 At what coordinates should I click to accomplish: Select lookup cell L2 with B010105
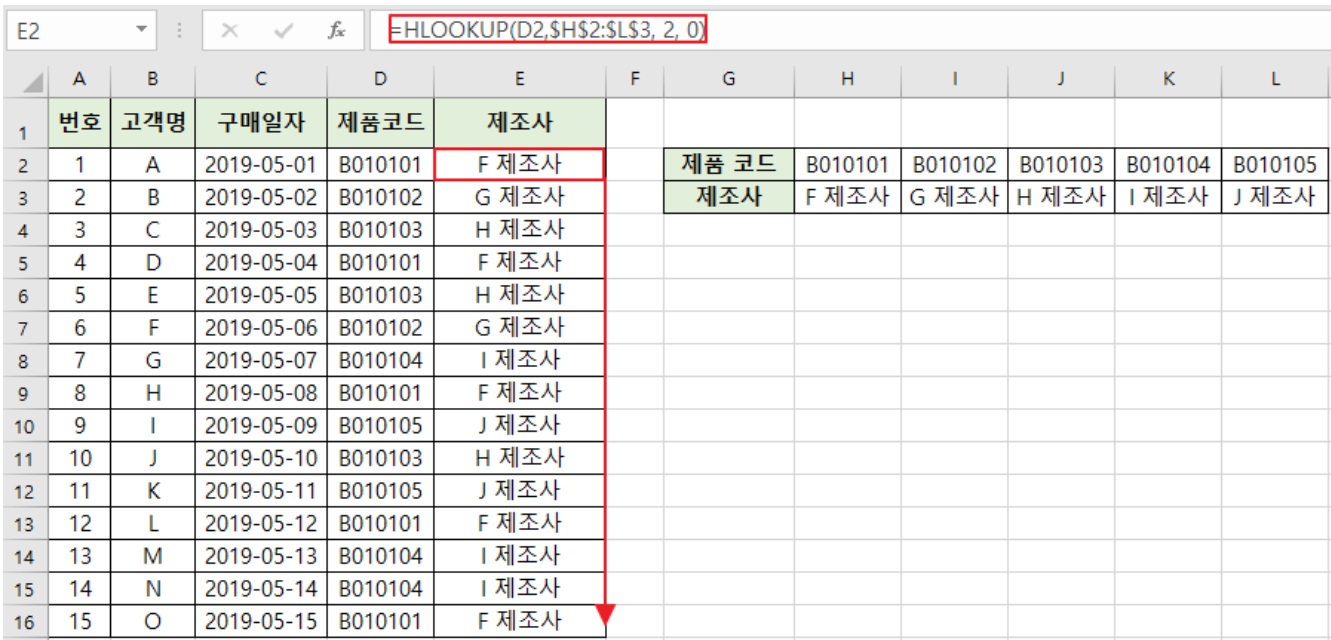coord(1275,164)
